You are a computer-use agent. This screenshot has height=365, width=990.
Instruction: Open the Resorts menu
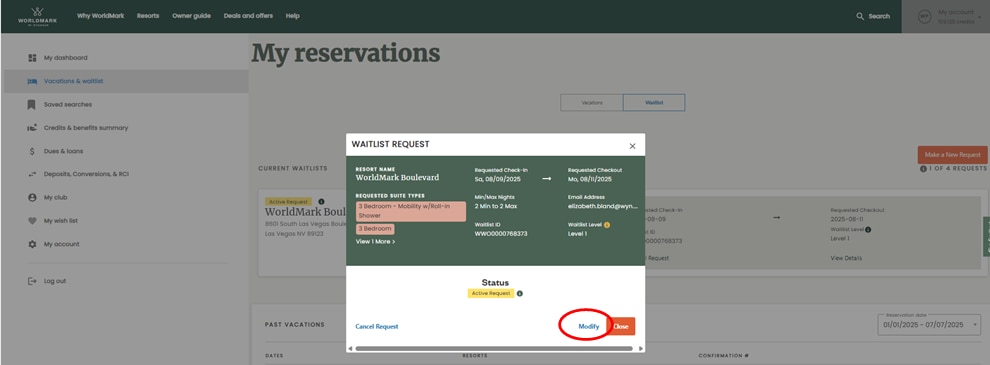148,16
